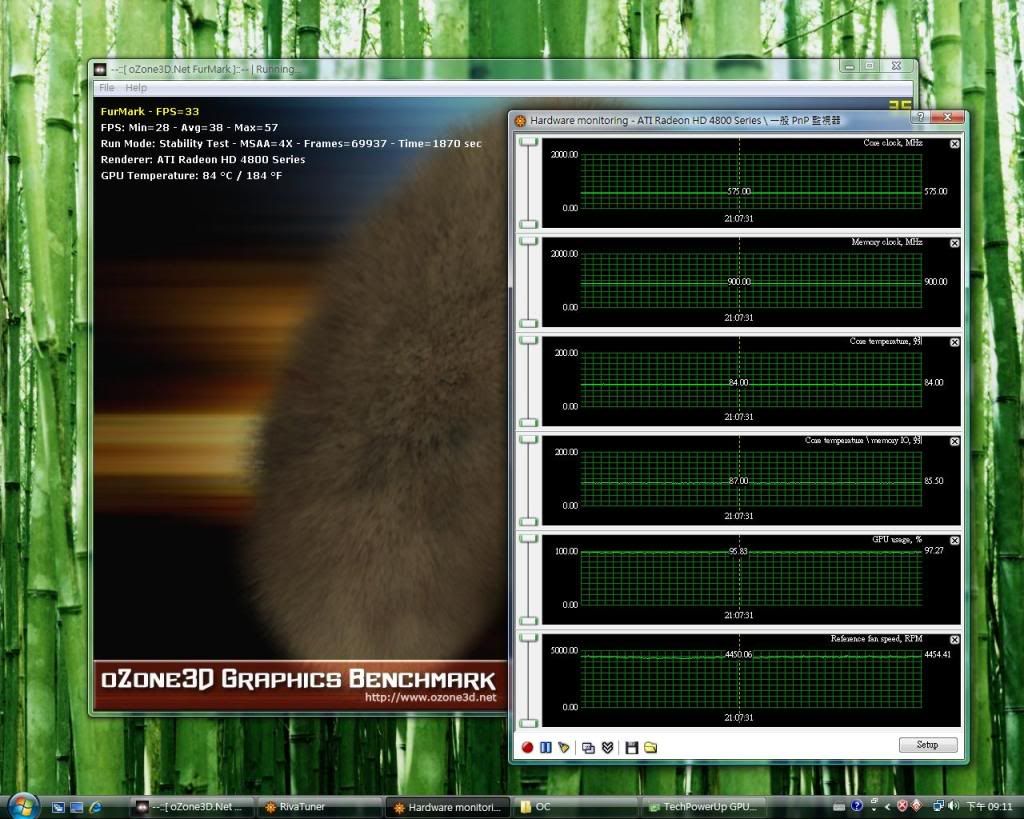This screenshot has height=819, width=1024.
Task: Open the Windows Start orb
Action: (x=24, y=806)
